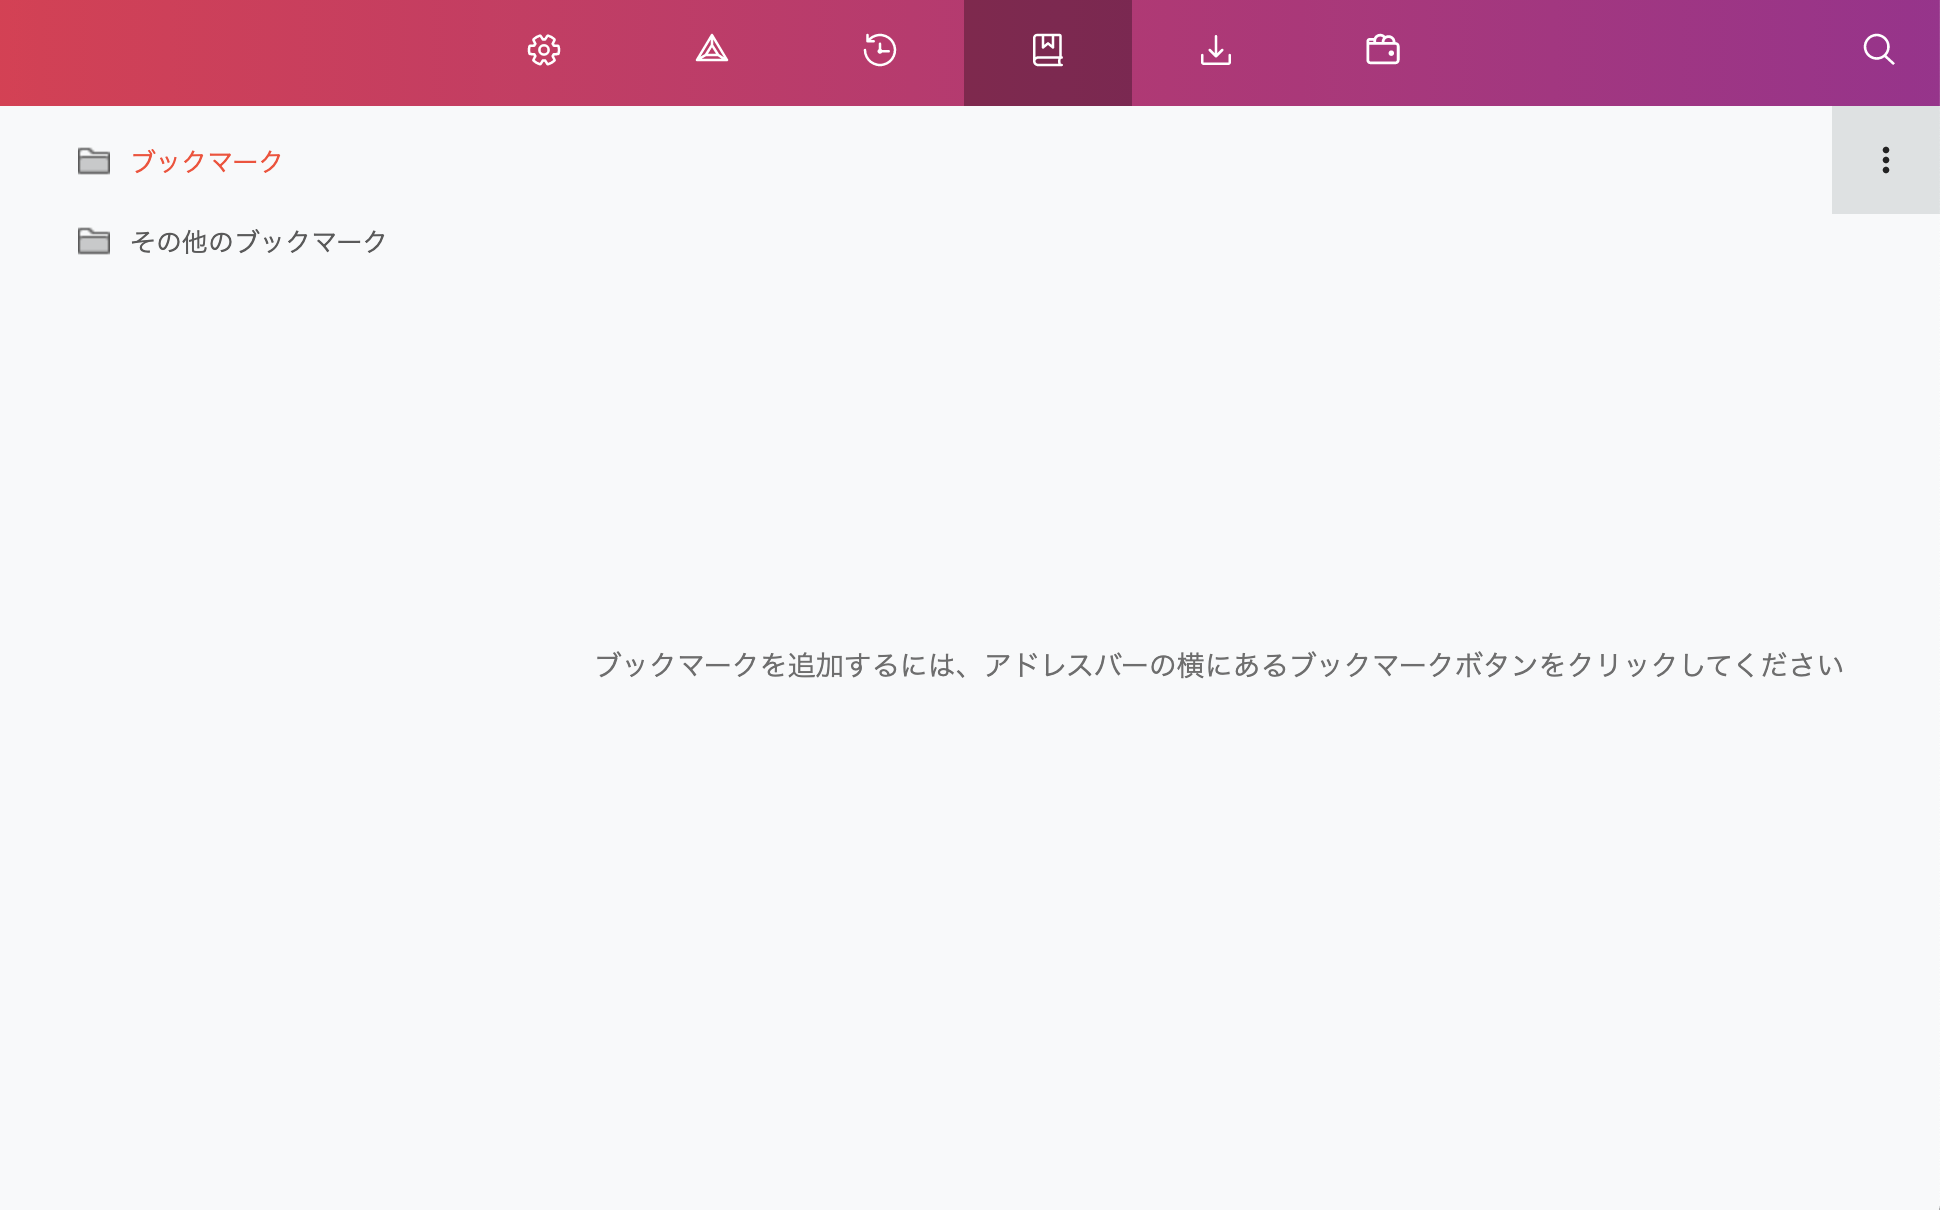1940x1210 pixels.
Task: Open the Settings gear tab
Action: click(544, 50)
